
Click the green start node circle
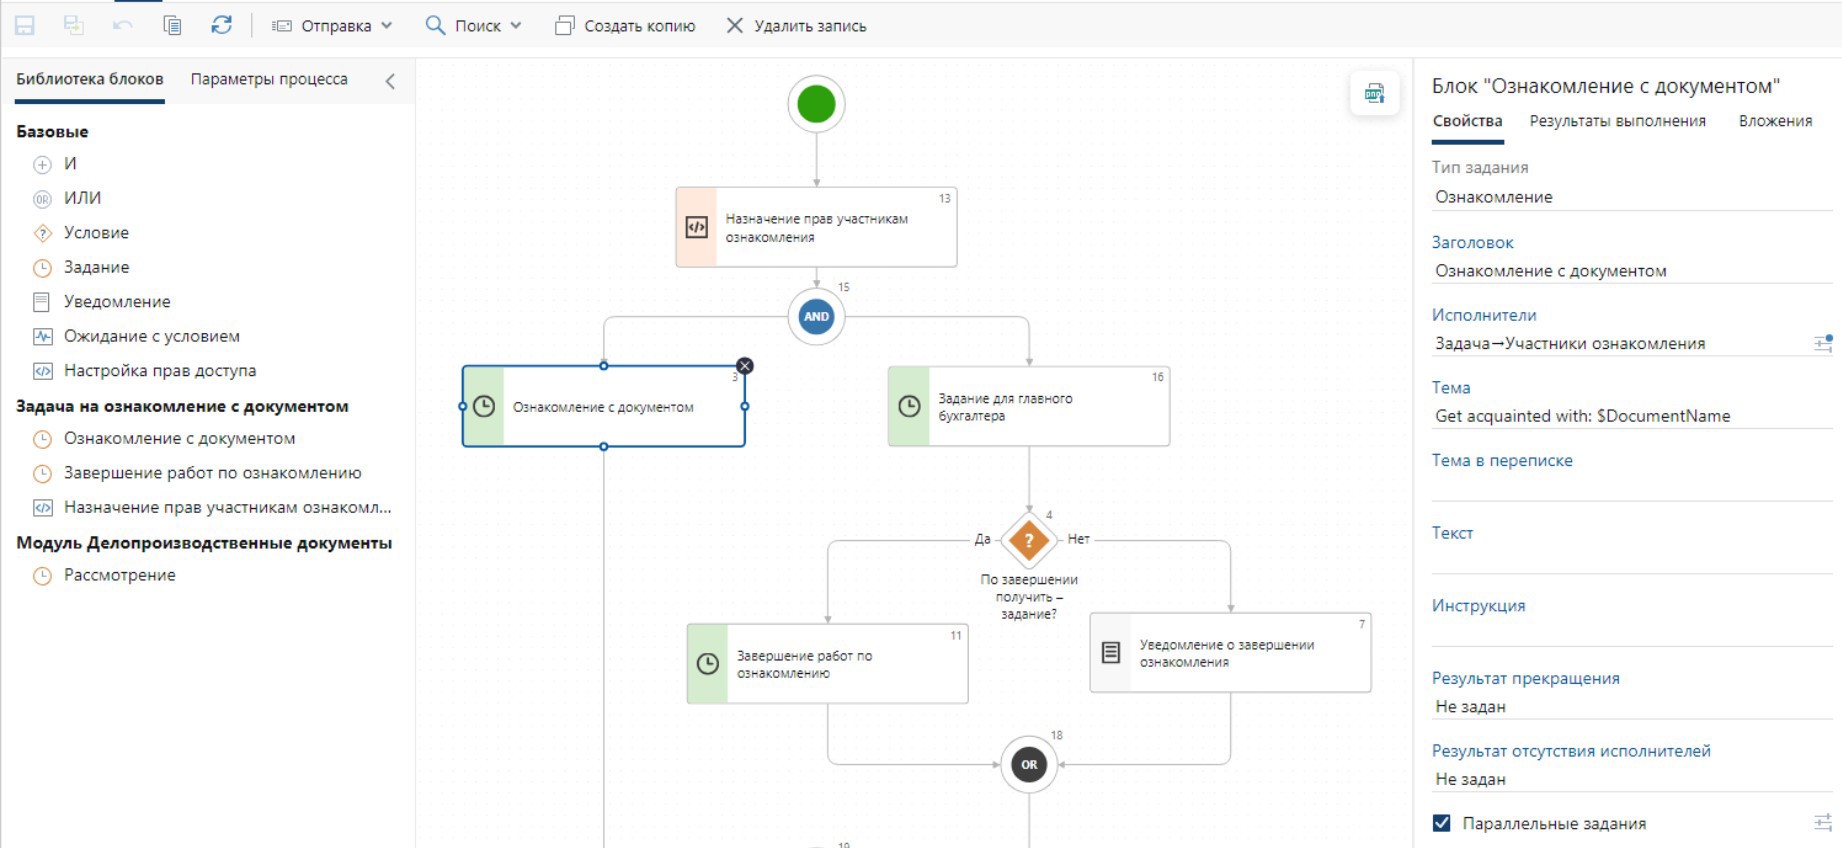(x=816, y=104)
